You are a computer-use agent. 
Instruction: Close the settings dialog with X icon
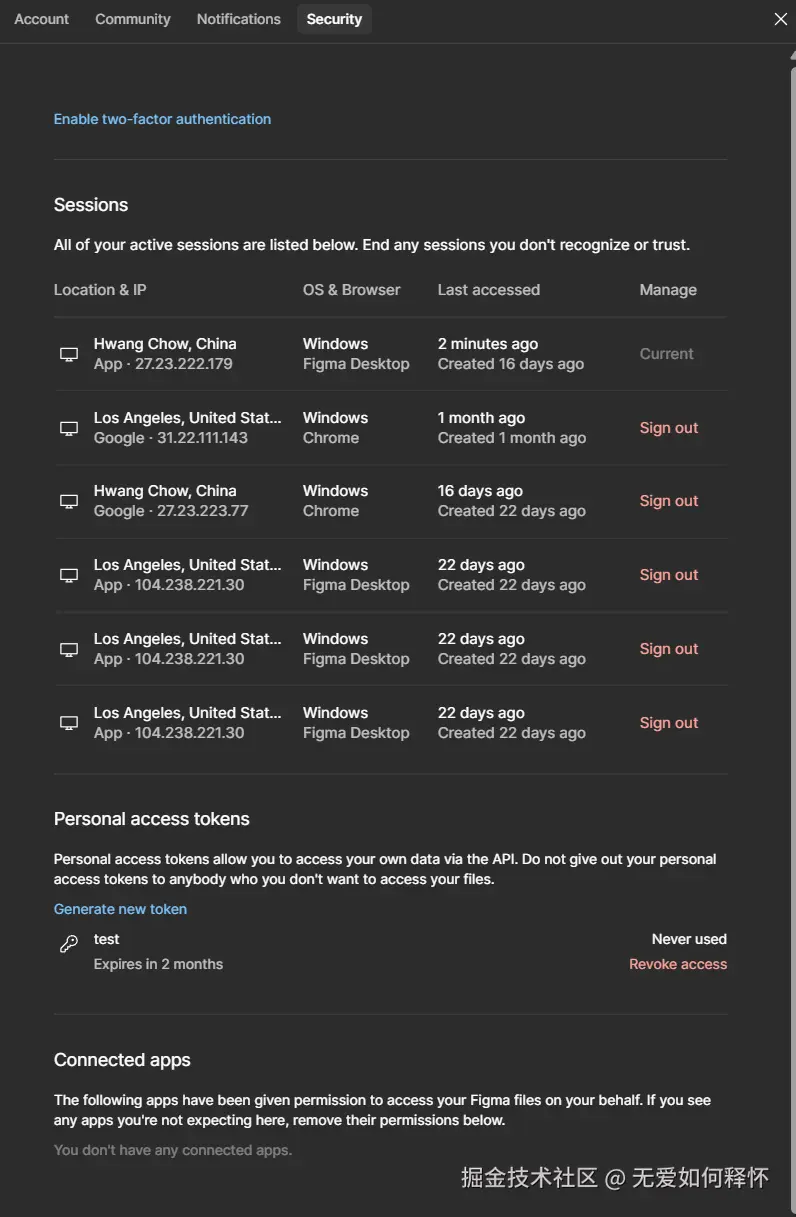(781, 19)
